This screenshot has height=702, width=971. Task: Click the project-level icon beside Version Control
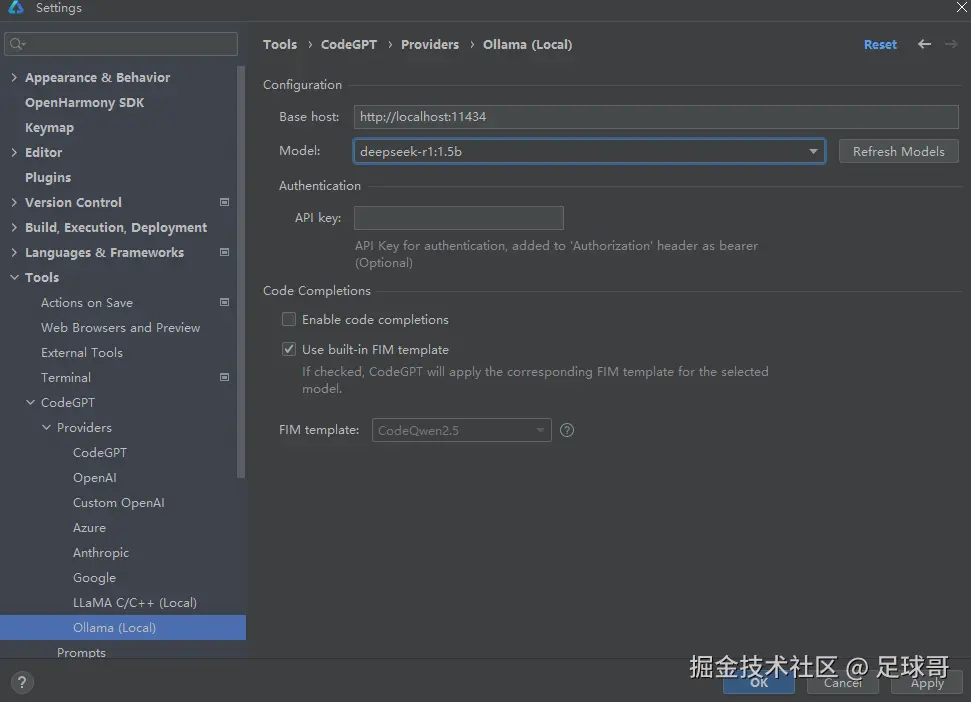(225, 202)
